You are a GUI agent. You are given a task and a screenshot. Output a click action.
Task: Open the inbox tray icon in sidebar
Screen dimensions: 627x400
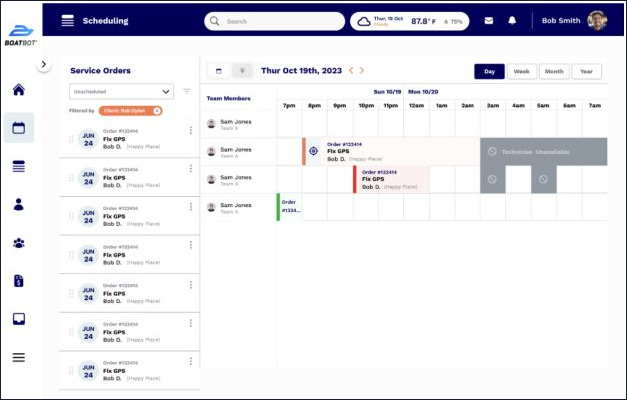tap(19, 319)
